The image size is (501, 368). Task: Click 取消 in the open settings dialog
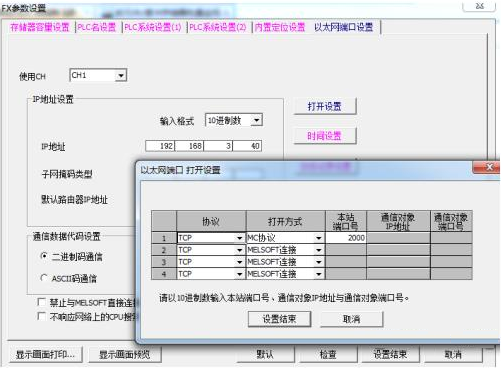[x=352, y=319]
